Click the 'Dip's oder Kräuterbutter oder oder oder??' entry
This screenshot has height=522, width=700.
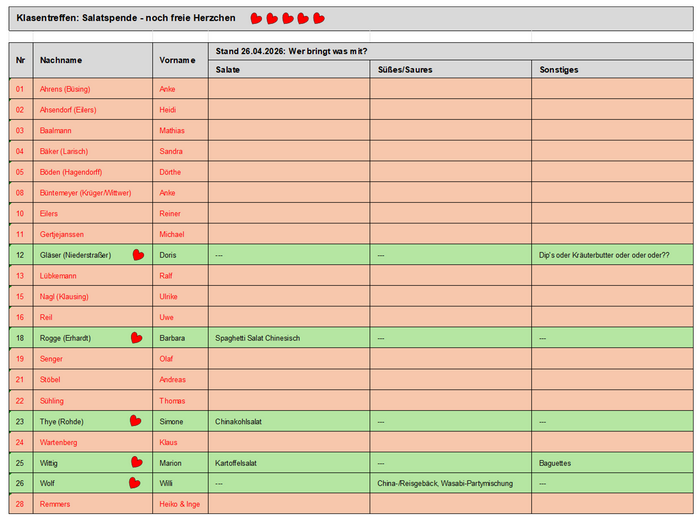pyautogui.click(x=604, y=255)
